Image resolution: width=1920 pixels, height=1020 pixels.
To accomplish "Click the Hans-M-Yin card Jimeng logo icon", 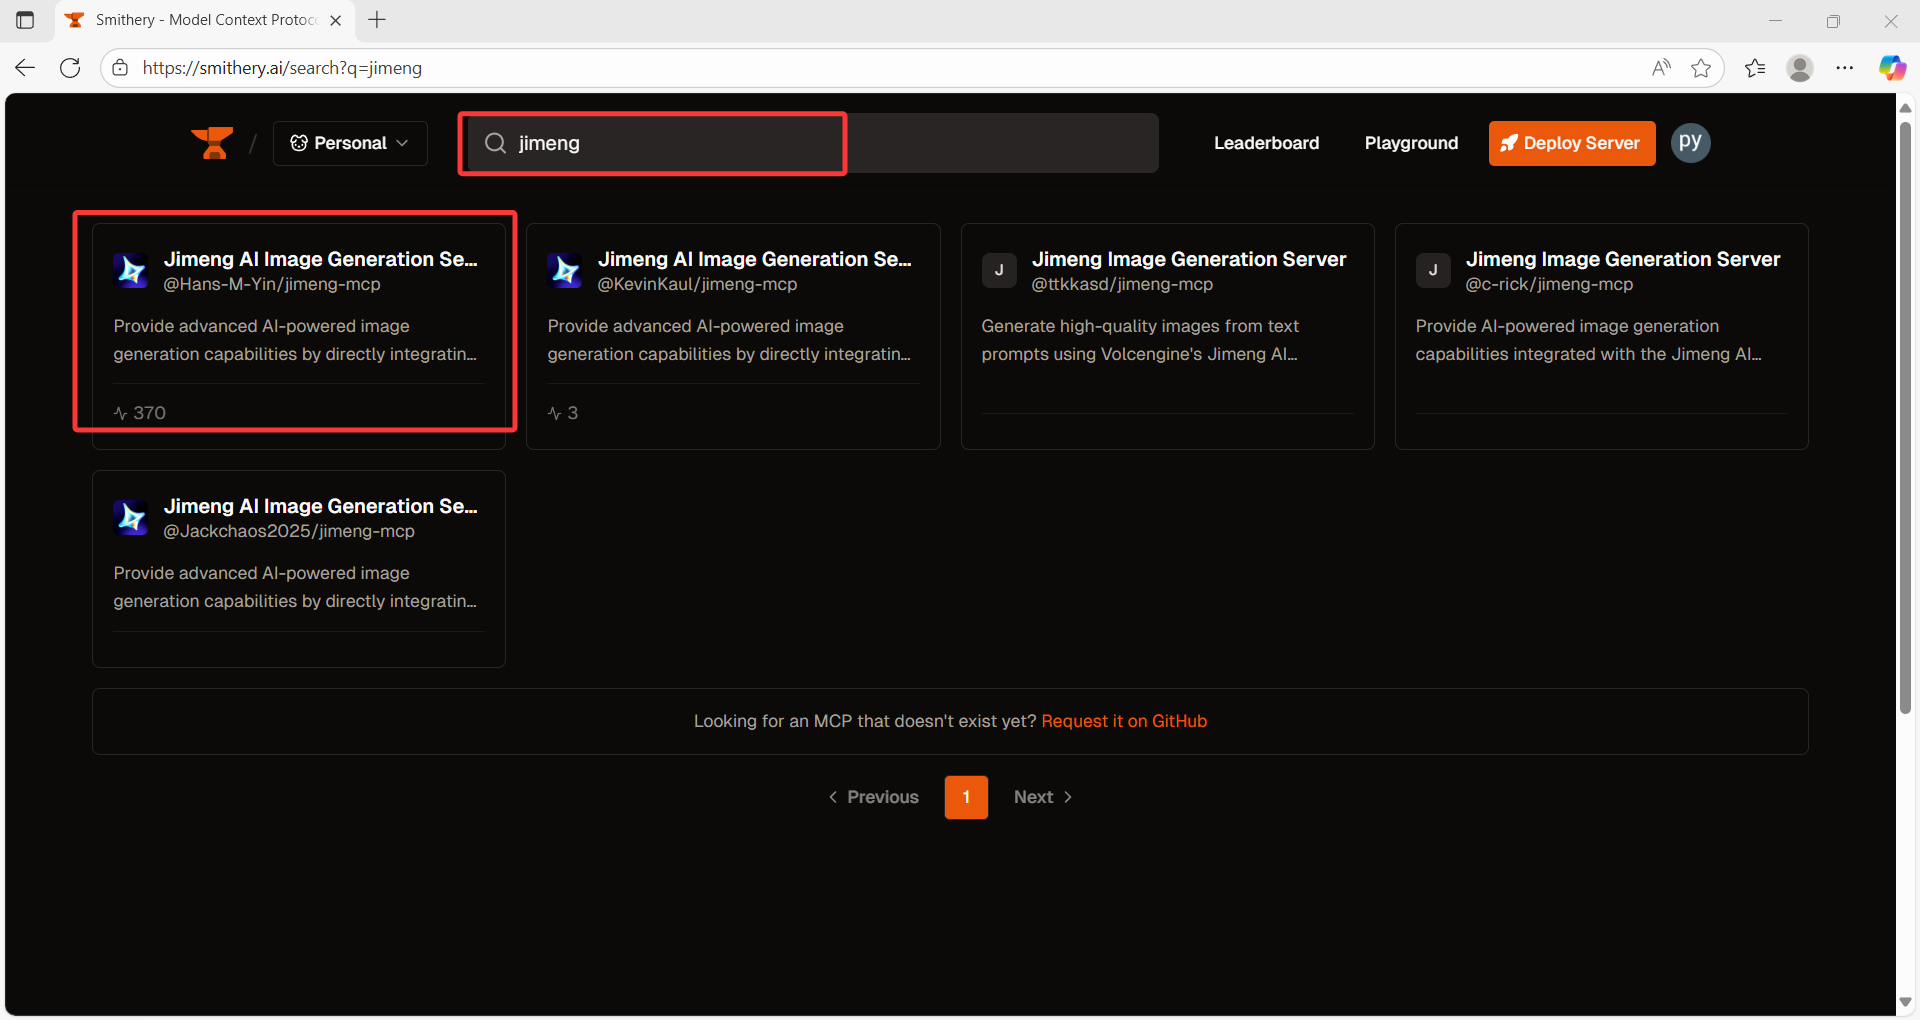I will 131,270.
